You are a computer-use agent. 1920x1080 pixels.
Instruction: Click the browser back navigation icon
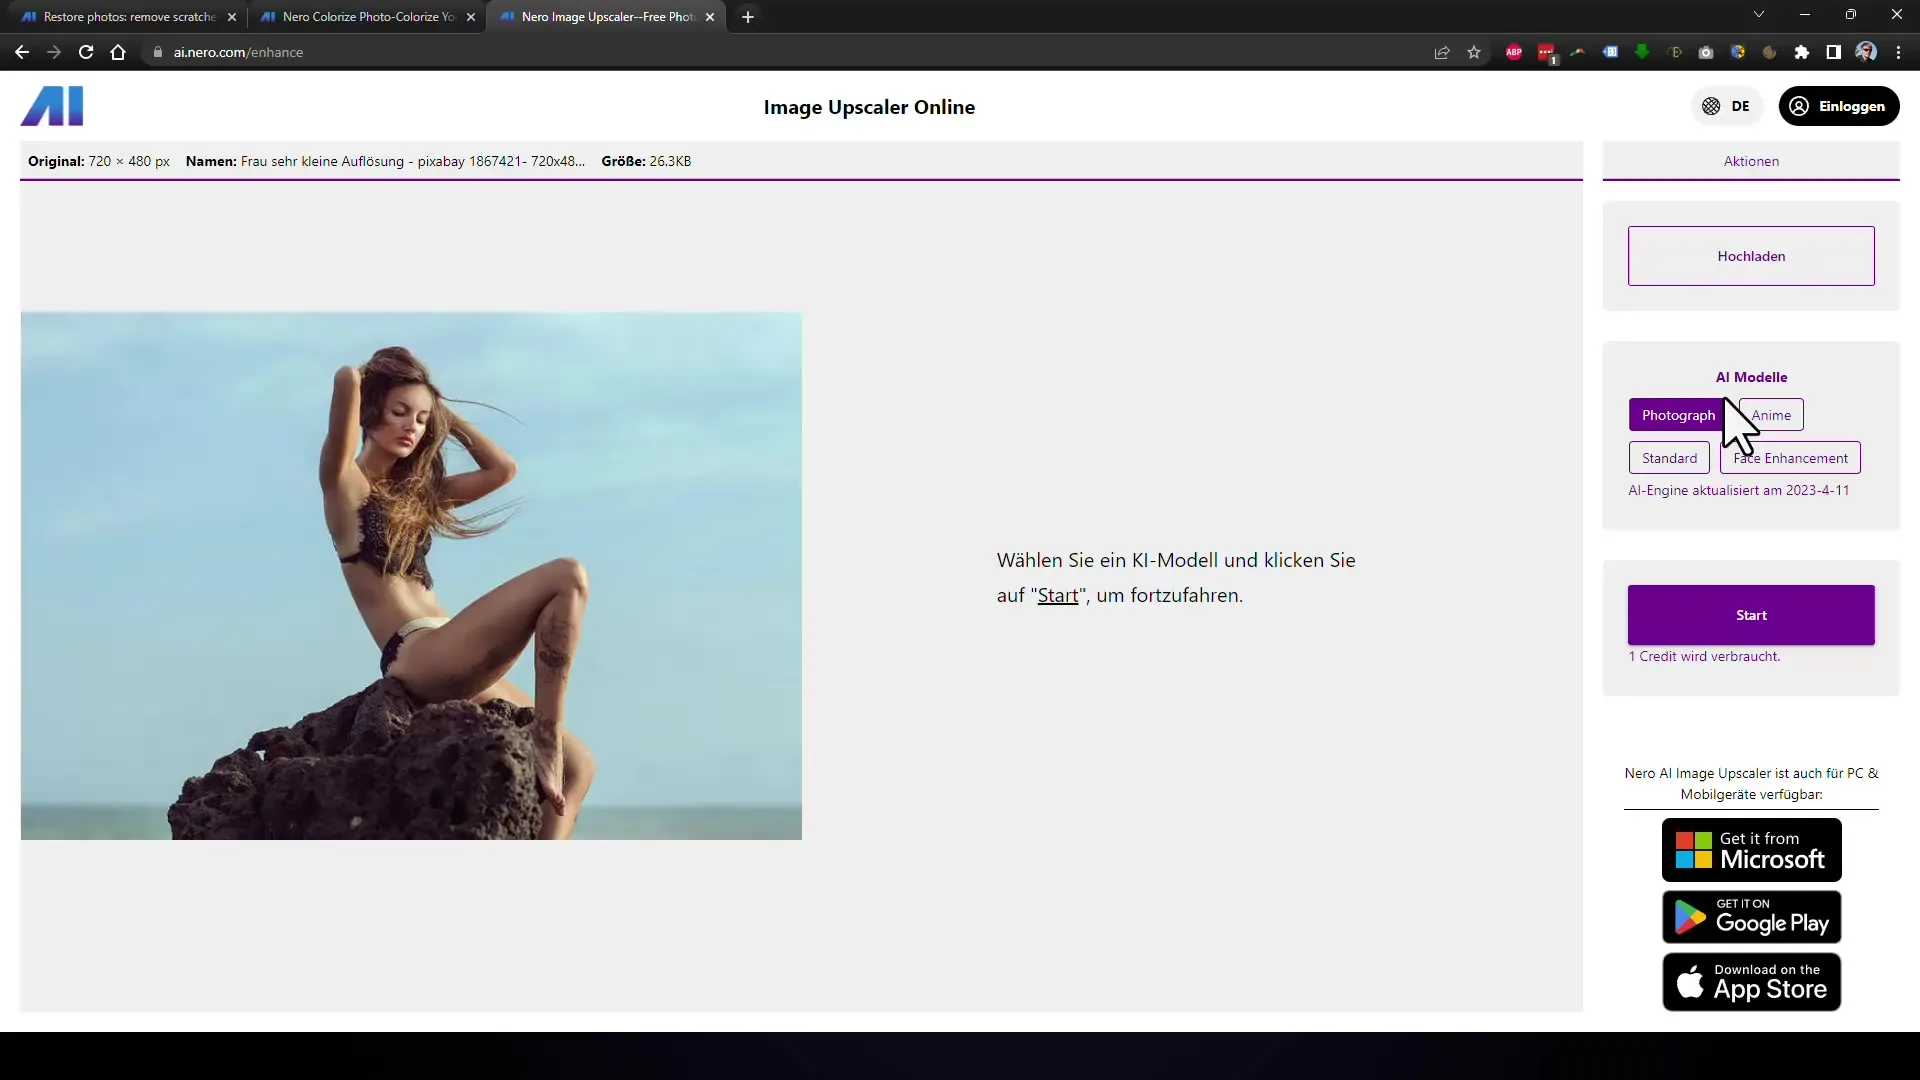[x=22, y=51]
